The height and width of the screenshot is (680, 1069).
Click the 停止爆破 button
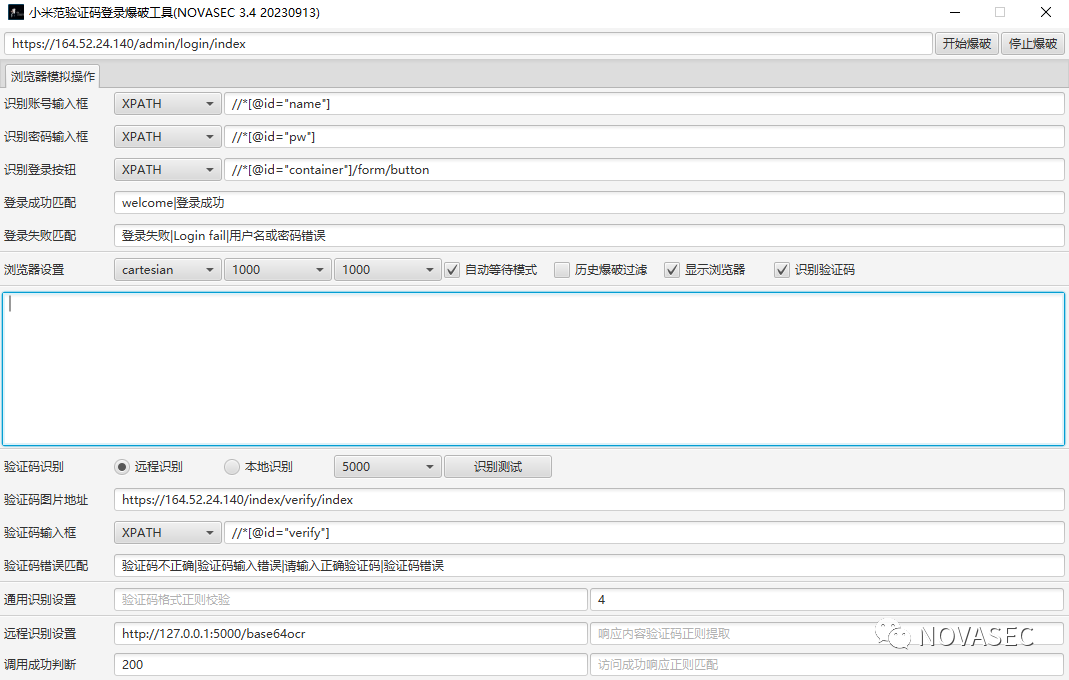click(x=1032, y=44)
